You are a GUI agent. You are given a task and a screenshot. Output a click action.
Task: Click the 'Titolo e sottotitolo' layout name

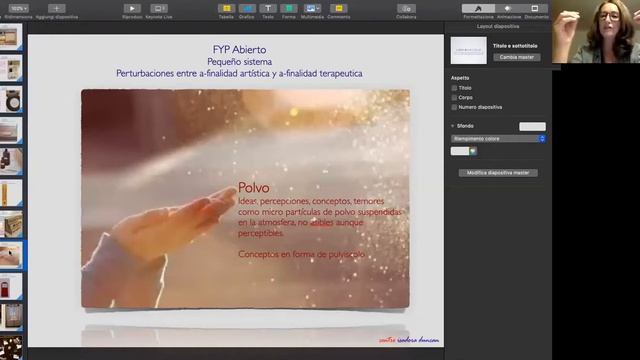[x=515, y=46]
